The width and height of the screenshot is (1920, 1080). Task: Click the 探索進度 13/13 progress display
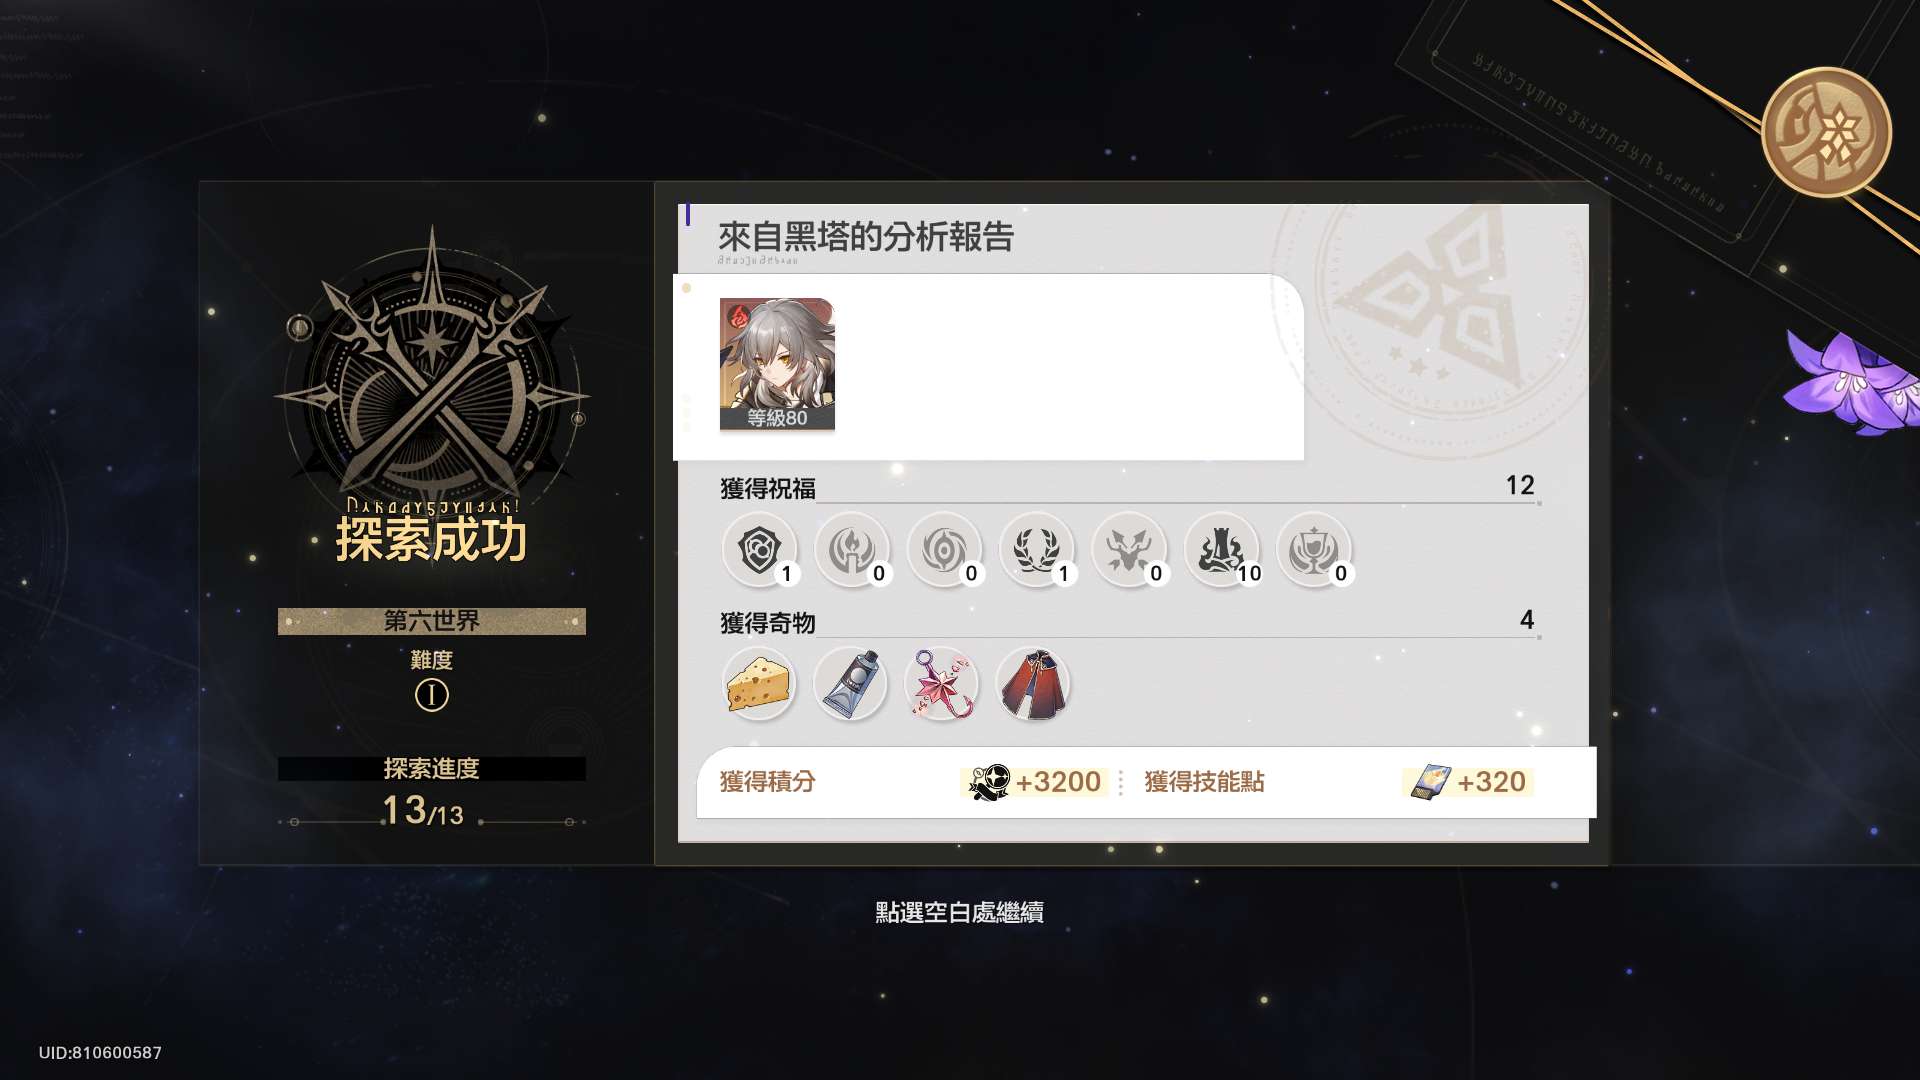432,793
